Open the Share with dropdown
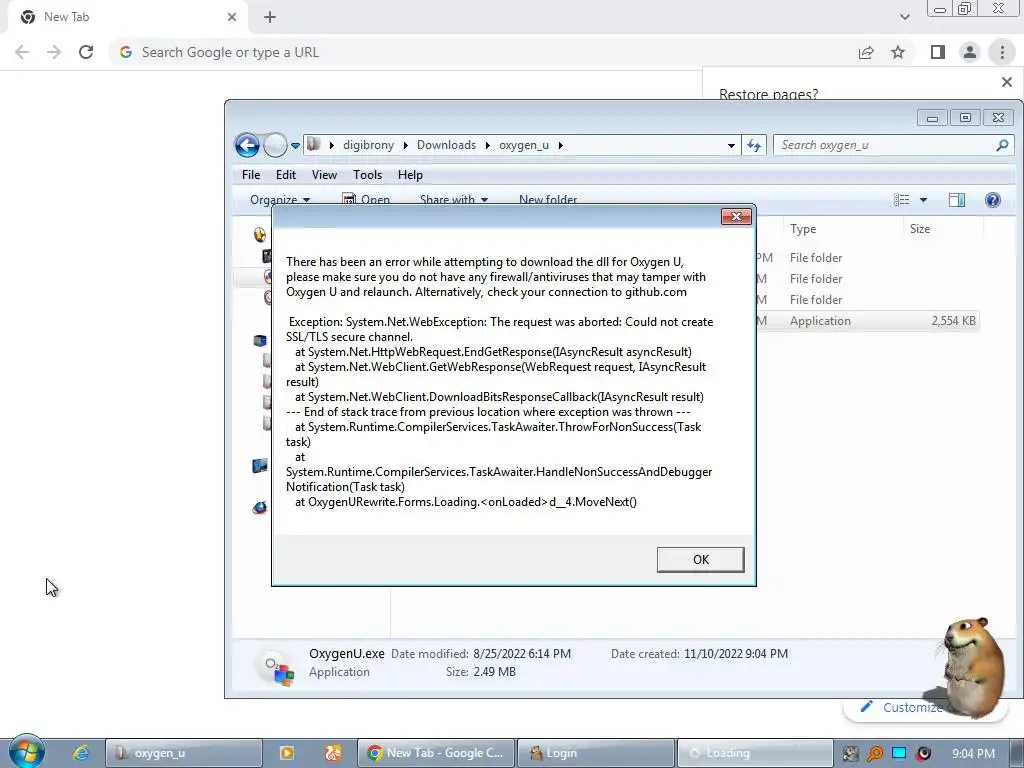 pos(454,199)
